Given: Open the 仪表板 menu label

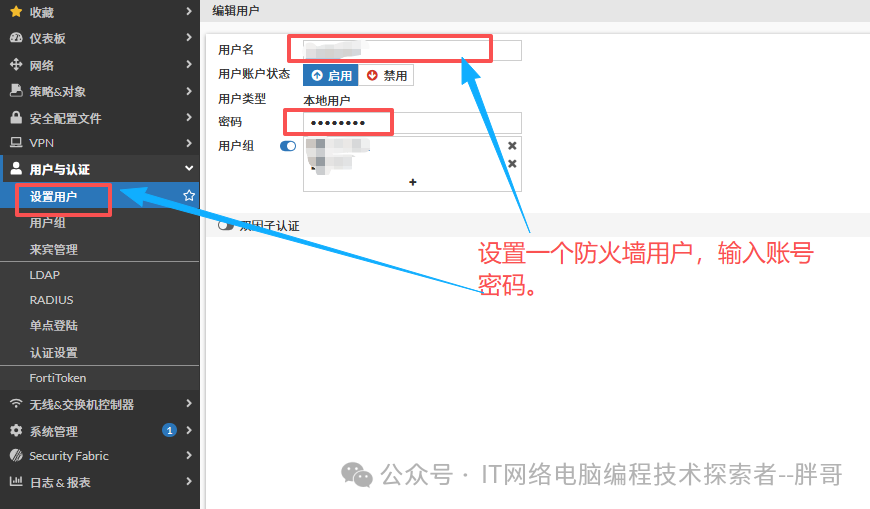Looking at the screenshot, I should [48, 38].
